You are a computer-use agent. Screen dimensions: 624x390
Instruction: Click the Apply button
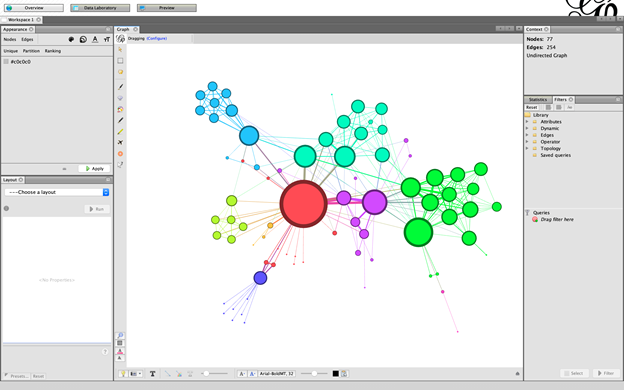(94, 169)
